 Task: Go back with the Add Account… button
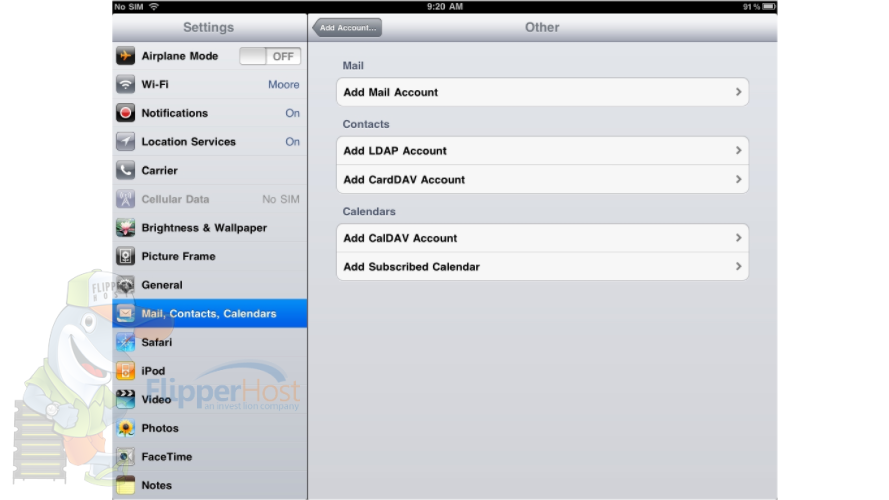(x=347, y=27)
